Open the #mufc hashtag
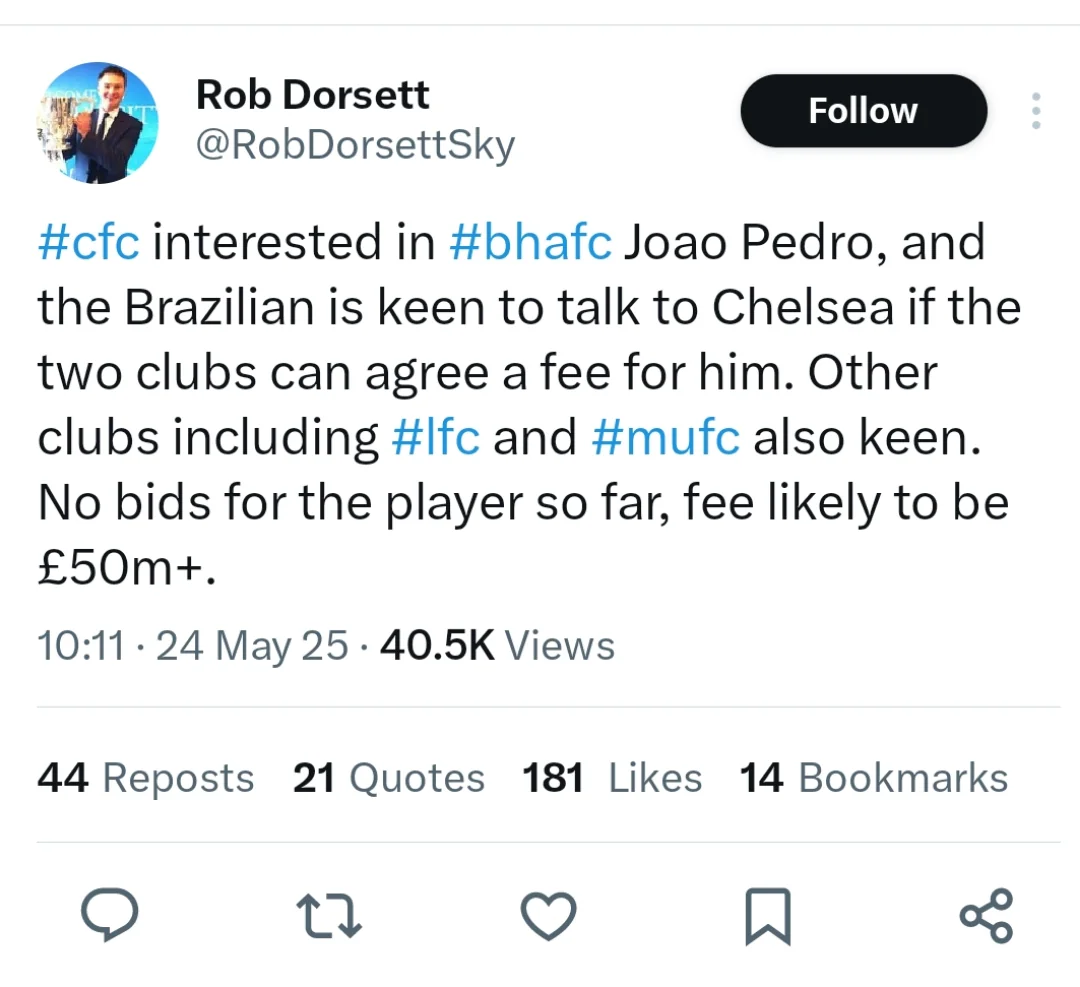Viewport: 1080px width, 987px height. [666, 437]
